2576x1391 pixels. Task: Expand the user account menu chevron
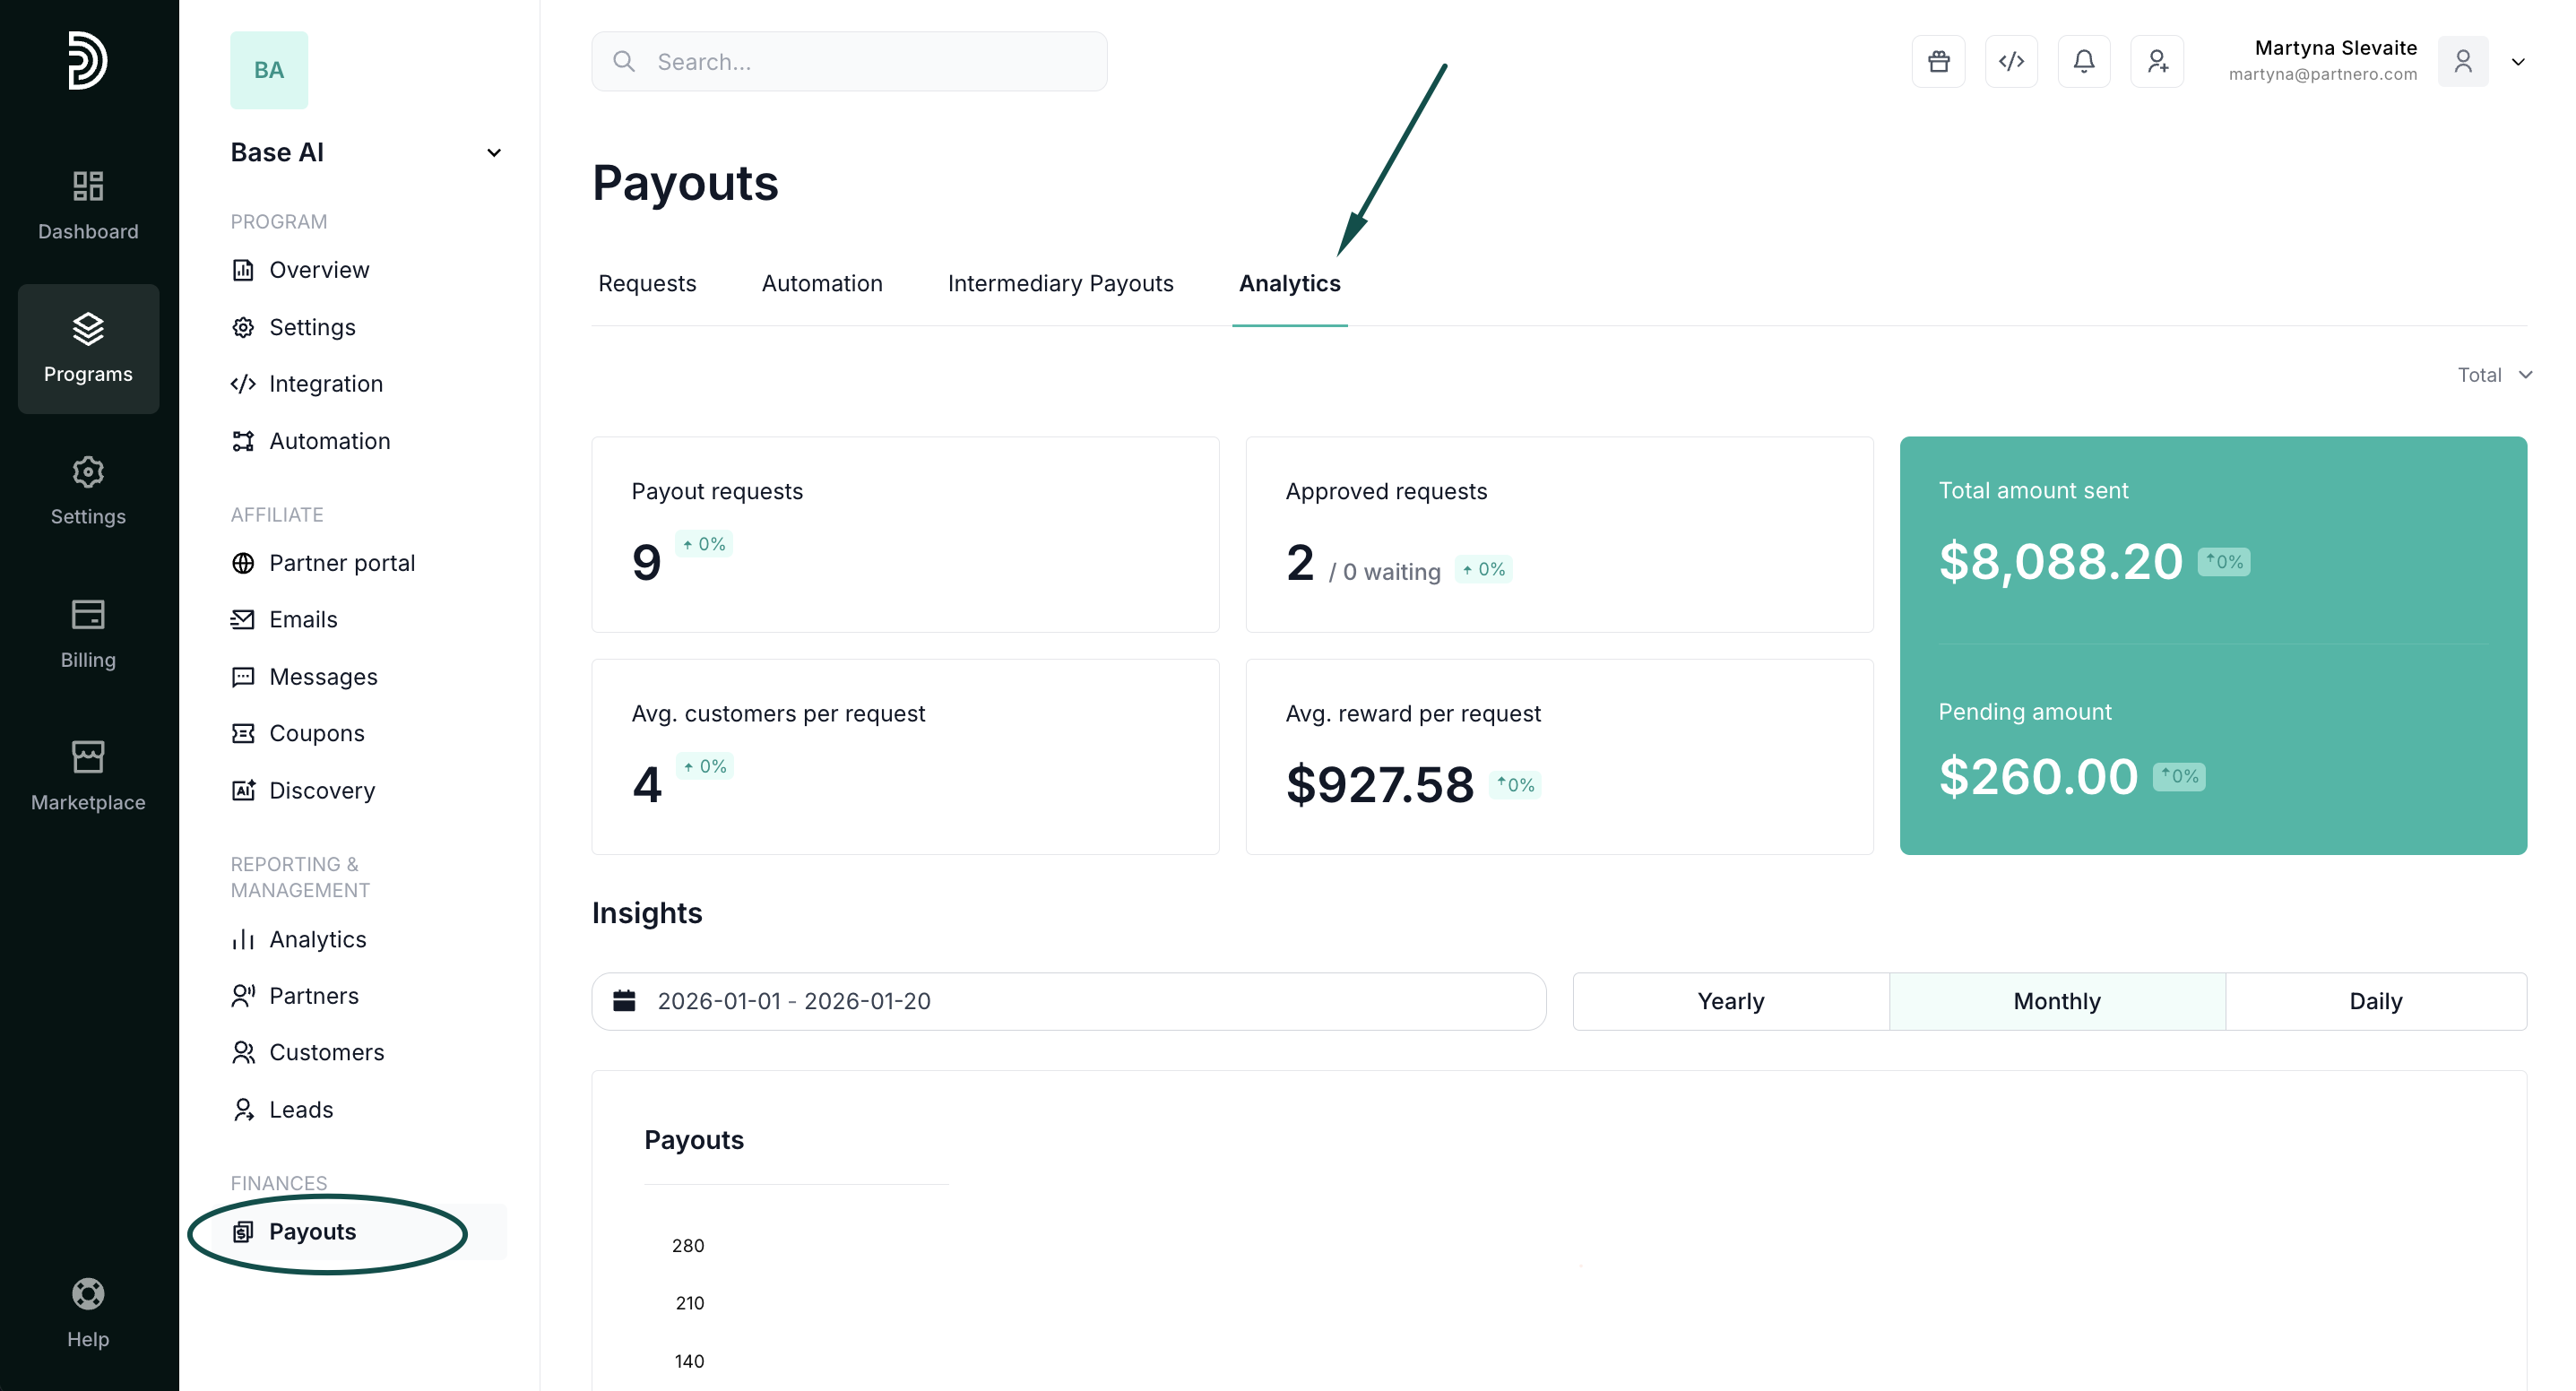coord(2518,62)
